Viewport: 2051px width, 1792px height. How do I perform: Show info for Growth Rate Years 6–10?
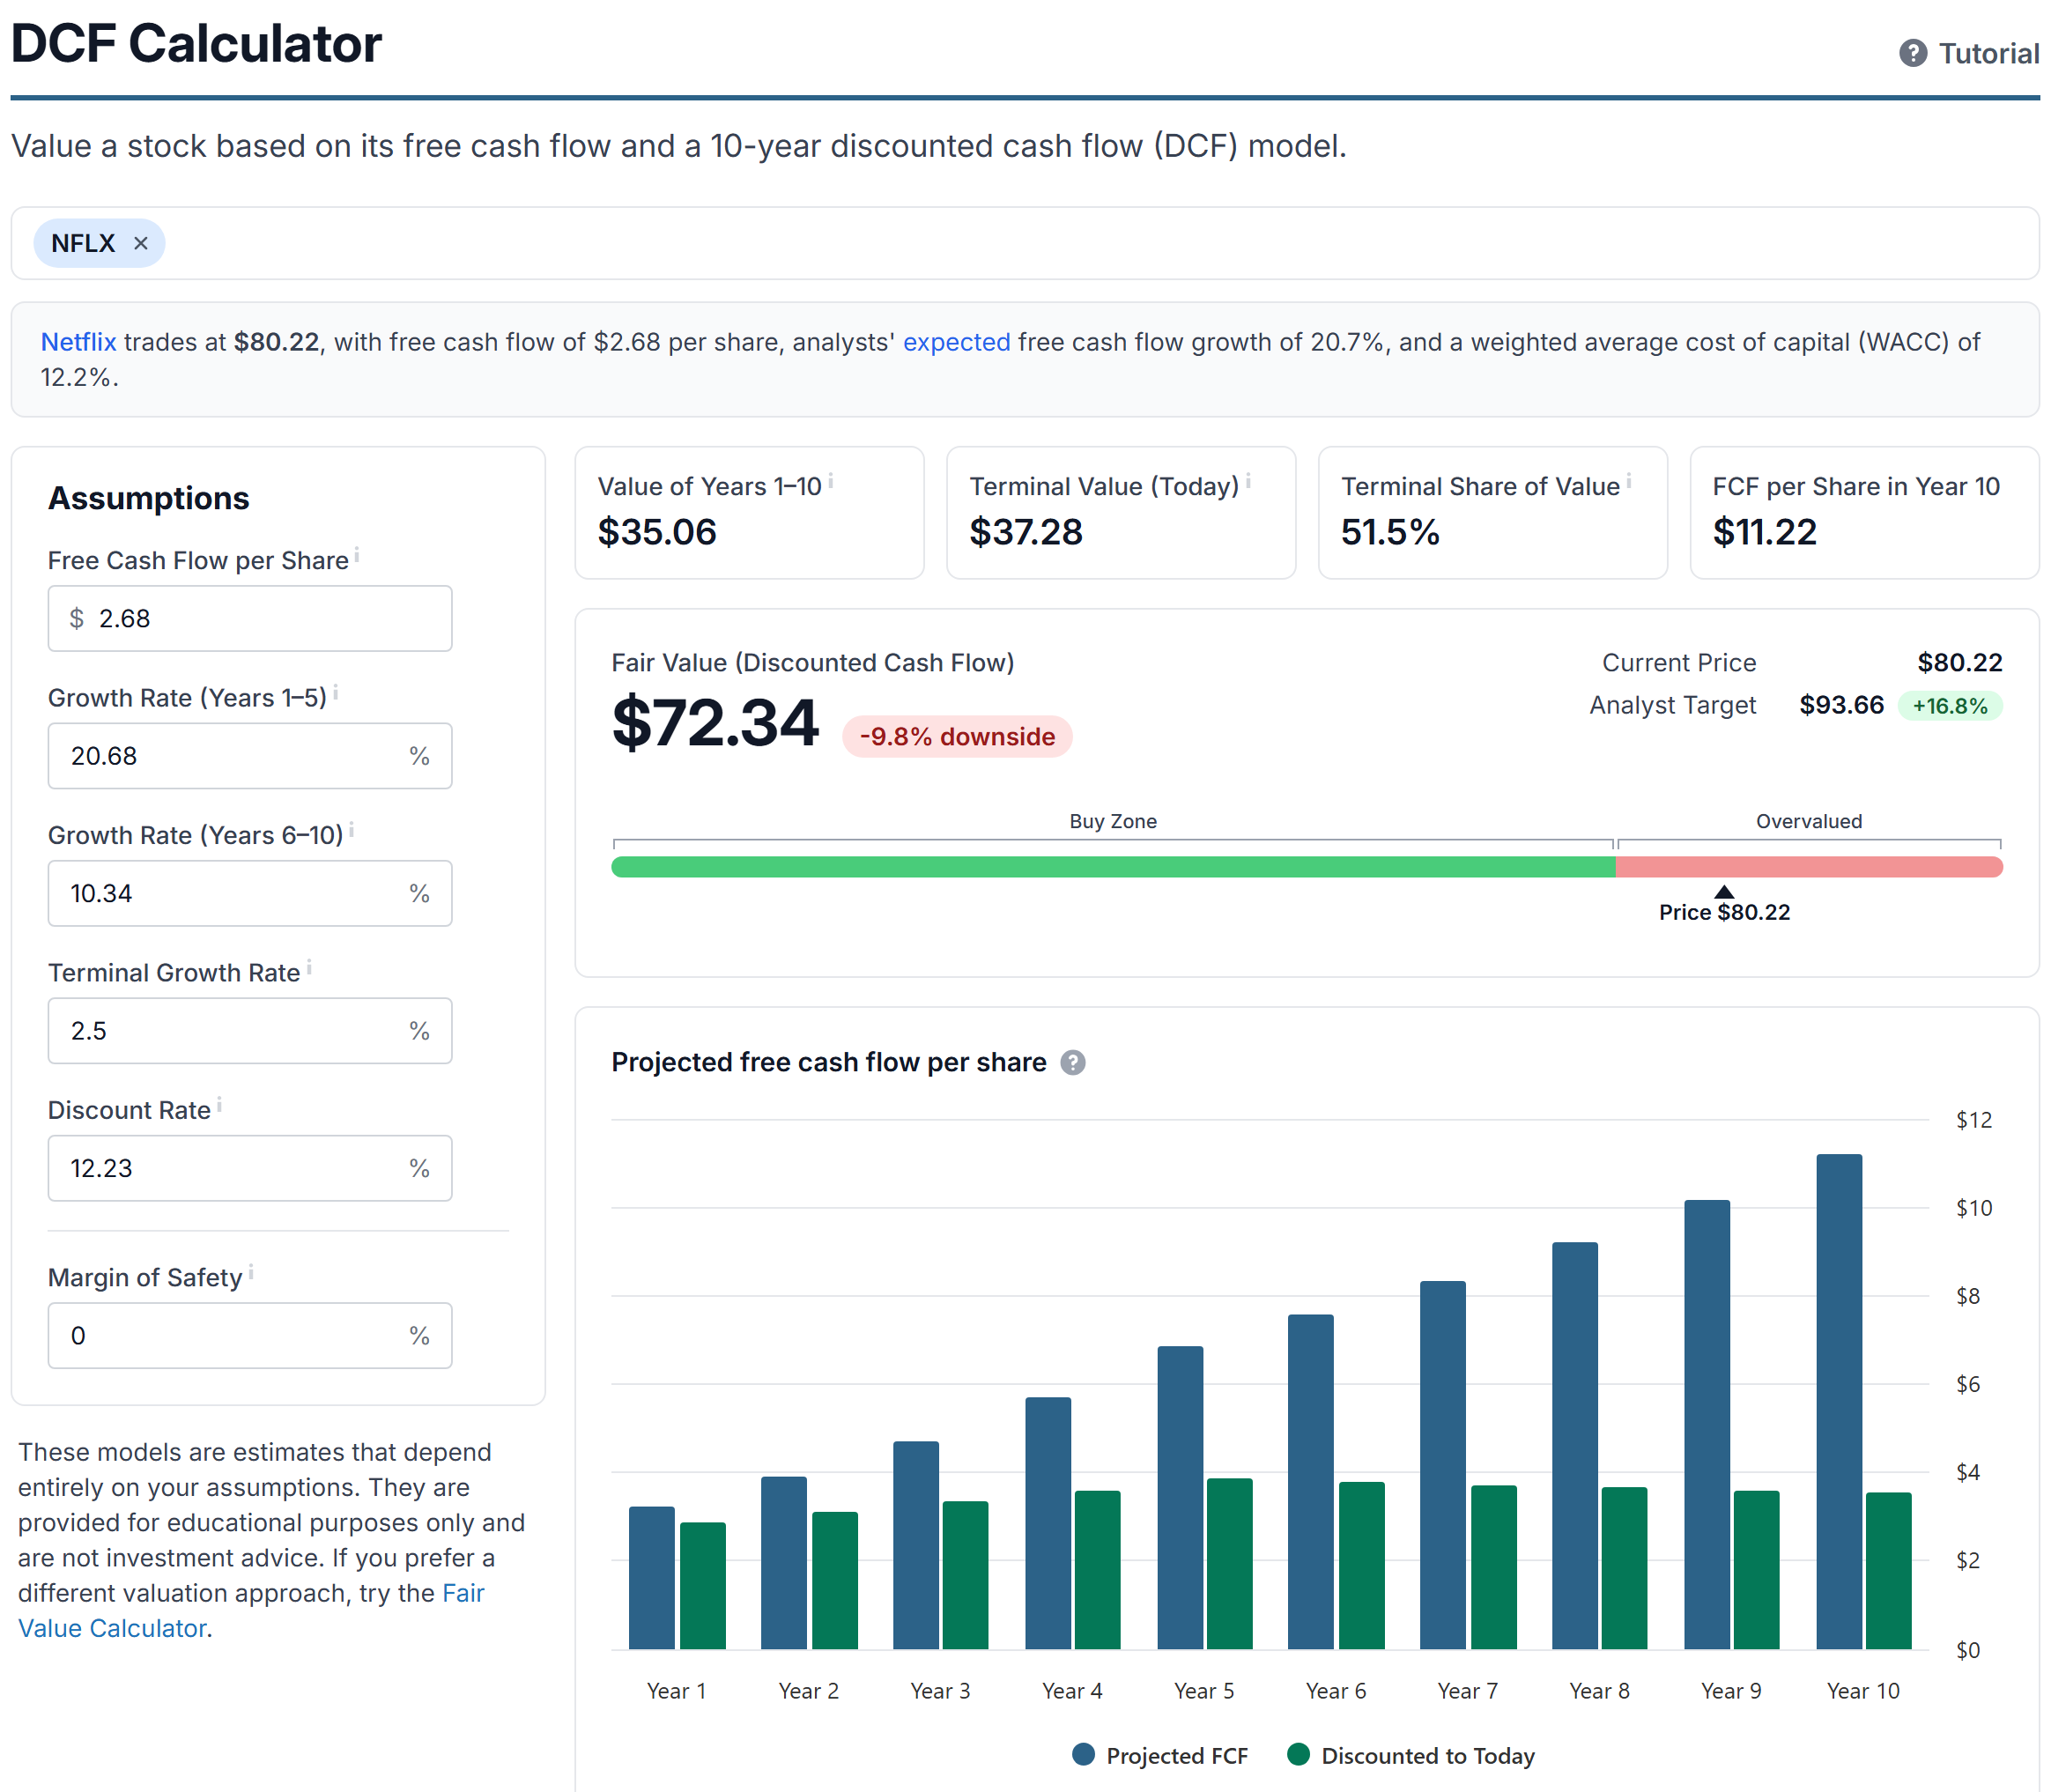click(351, 828)
